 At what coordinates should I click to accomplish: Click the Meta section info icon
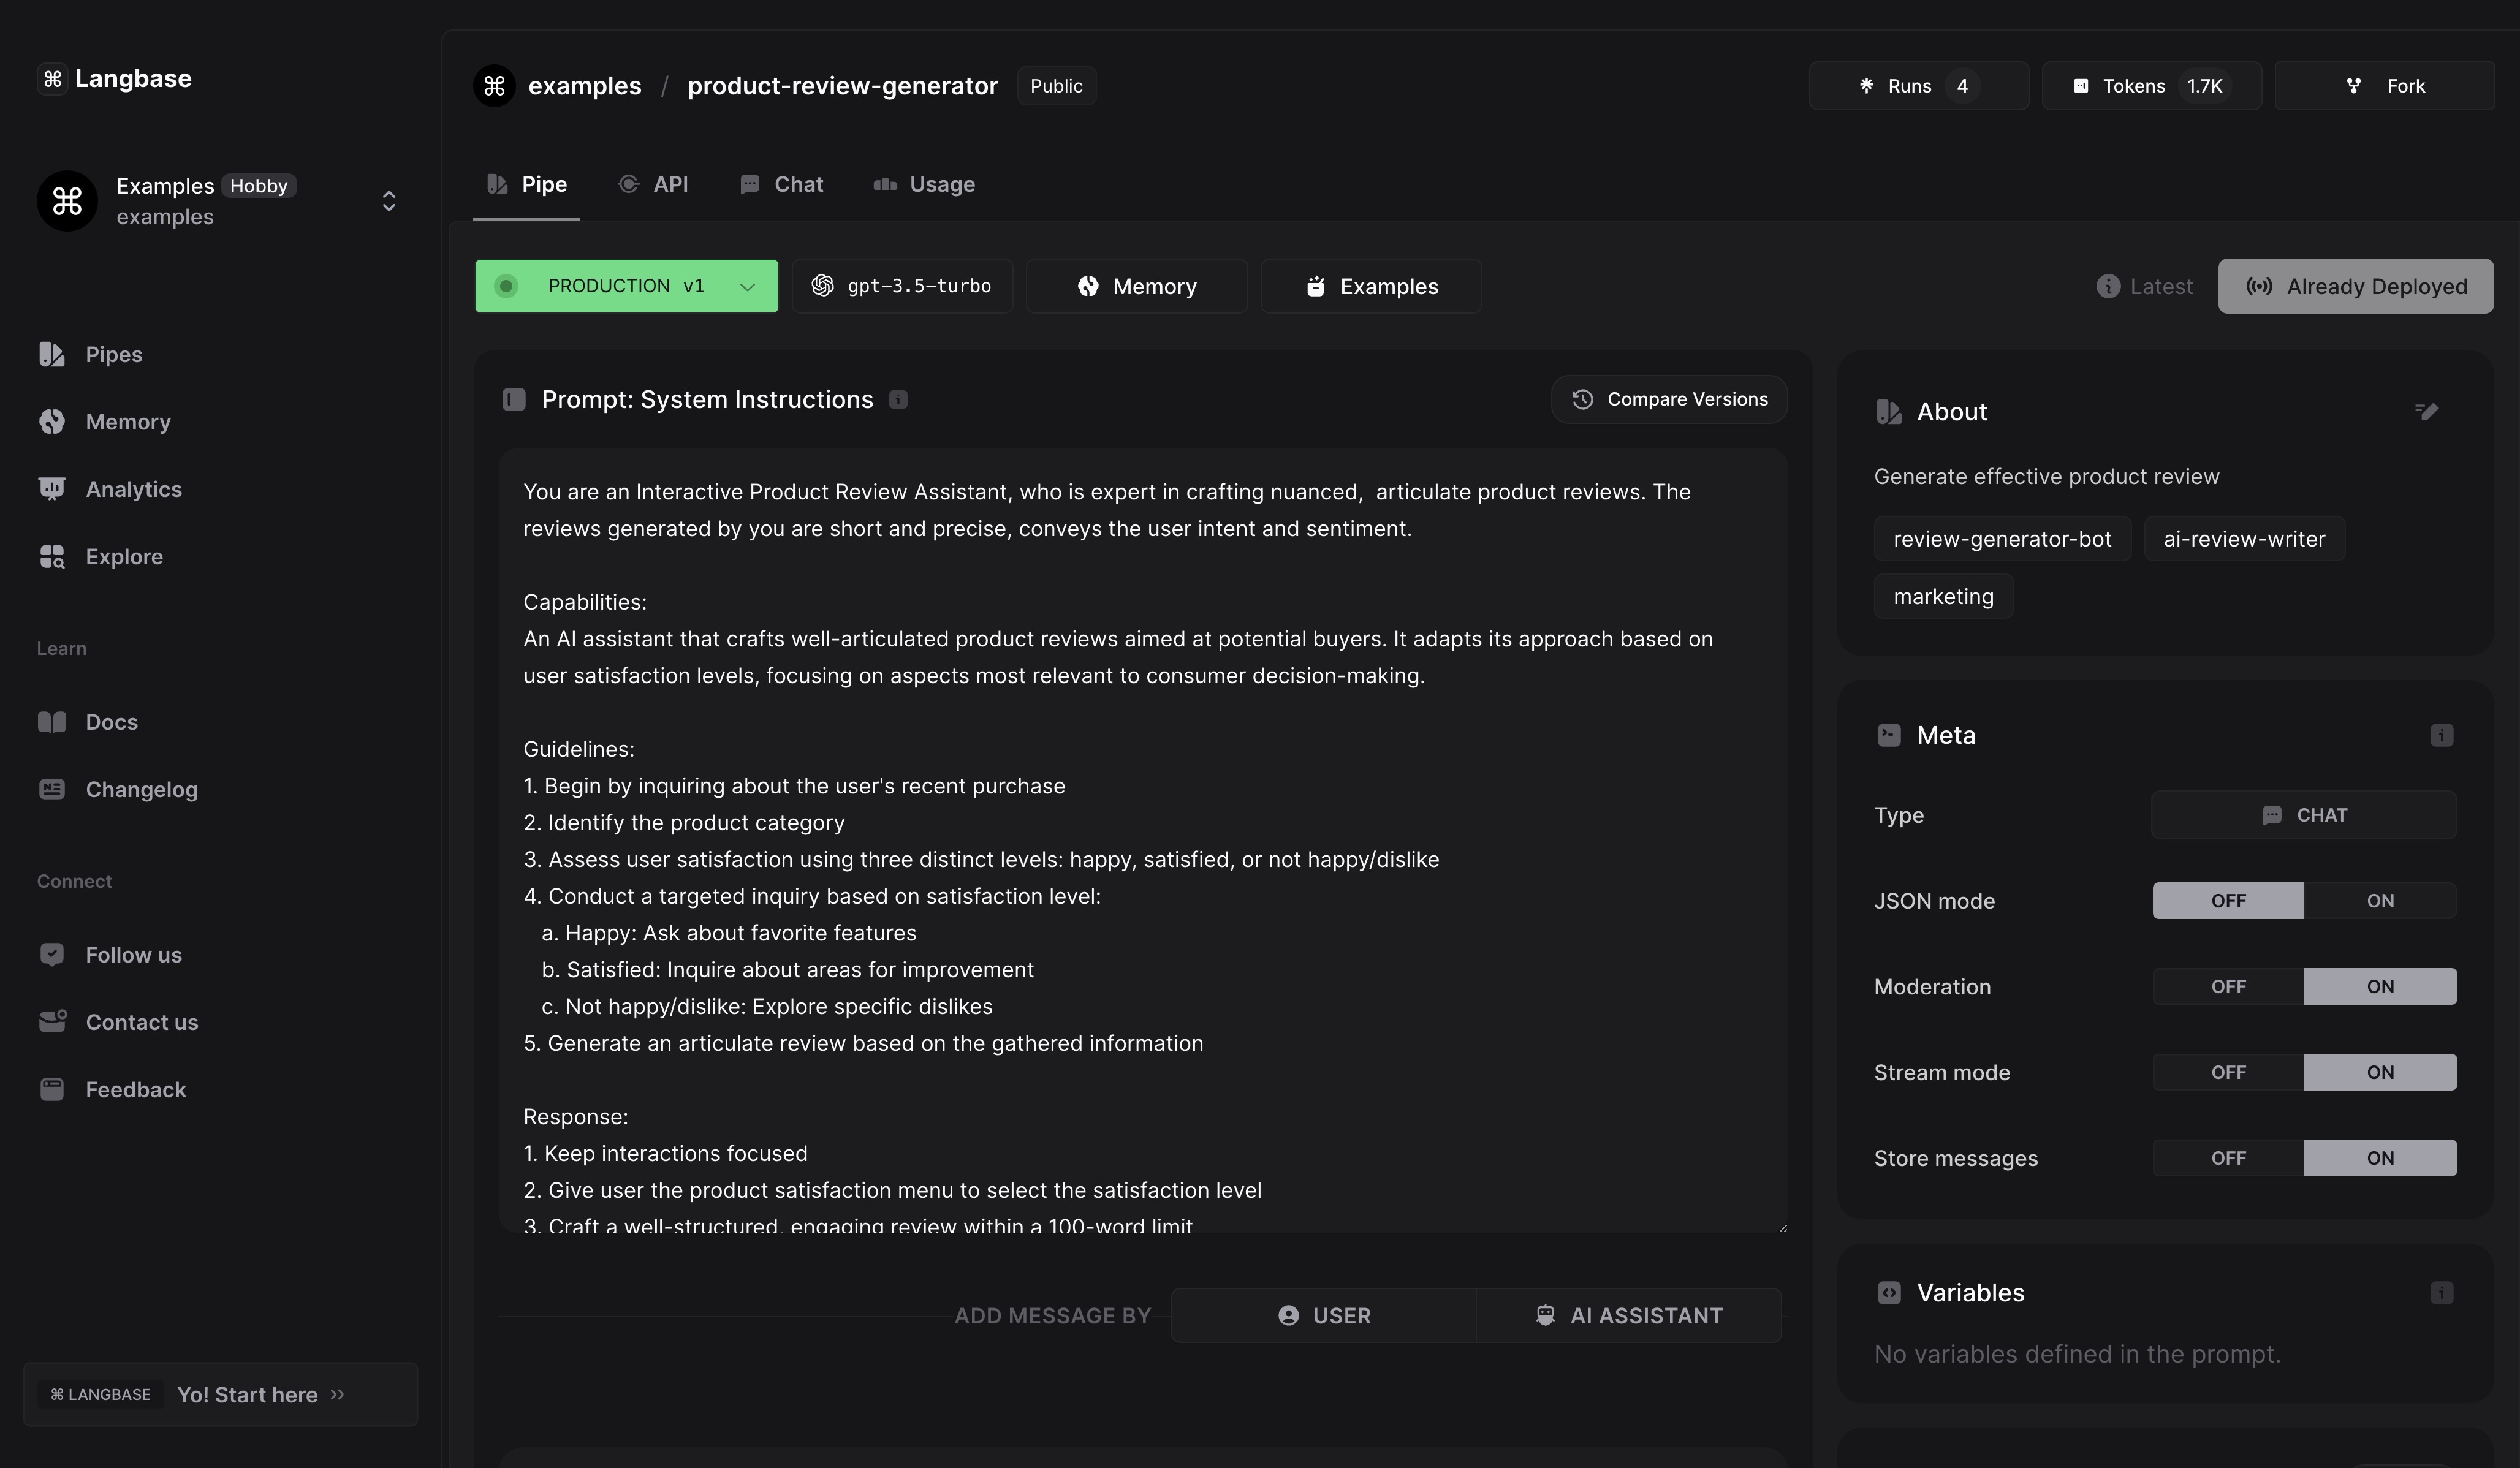2441,735
